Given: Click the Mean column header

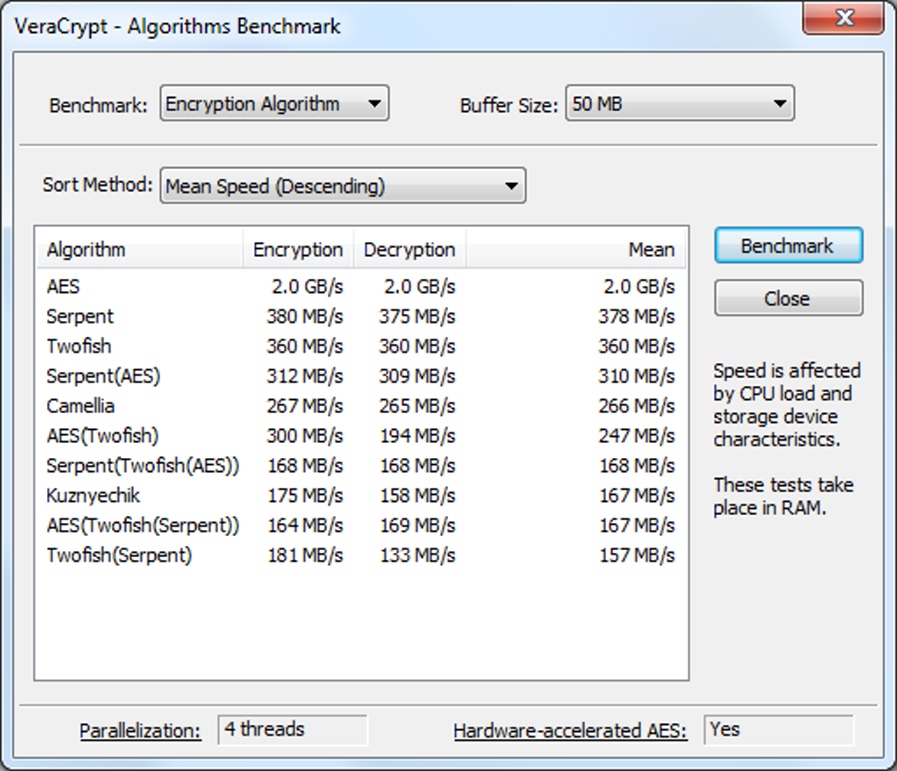Looking at the screenshot, I should [x=576, y=250].
